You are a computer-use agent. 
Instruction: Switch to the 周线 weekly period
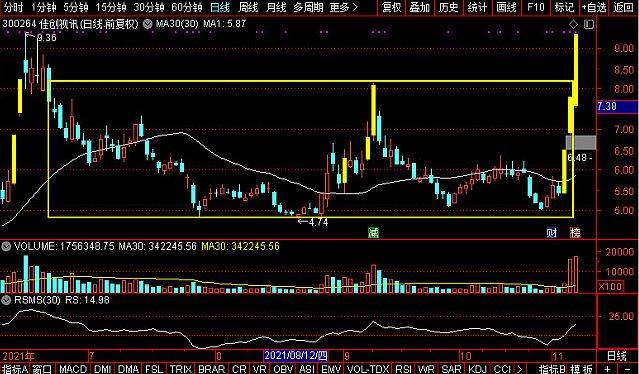click(x=248, y=7)
